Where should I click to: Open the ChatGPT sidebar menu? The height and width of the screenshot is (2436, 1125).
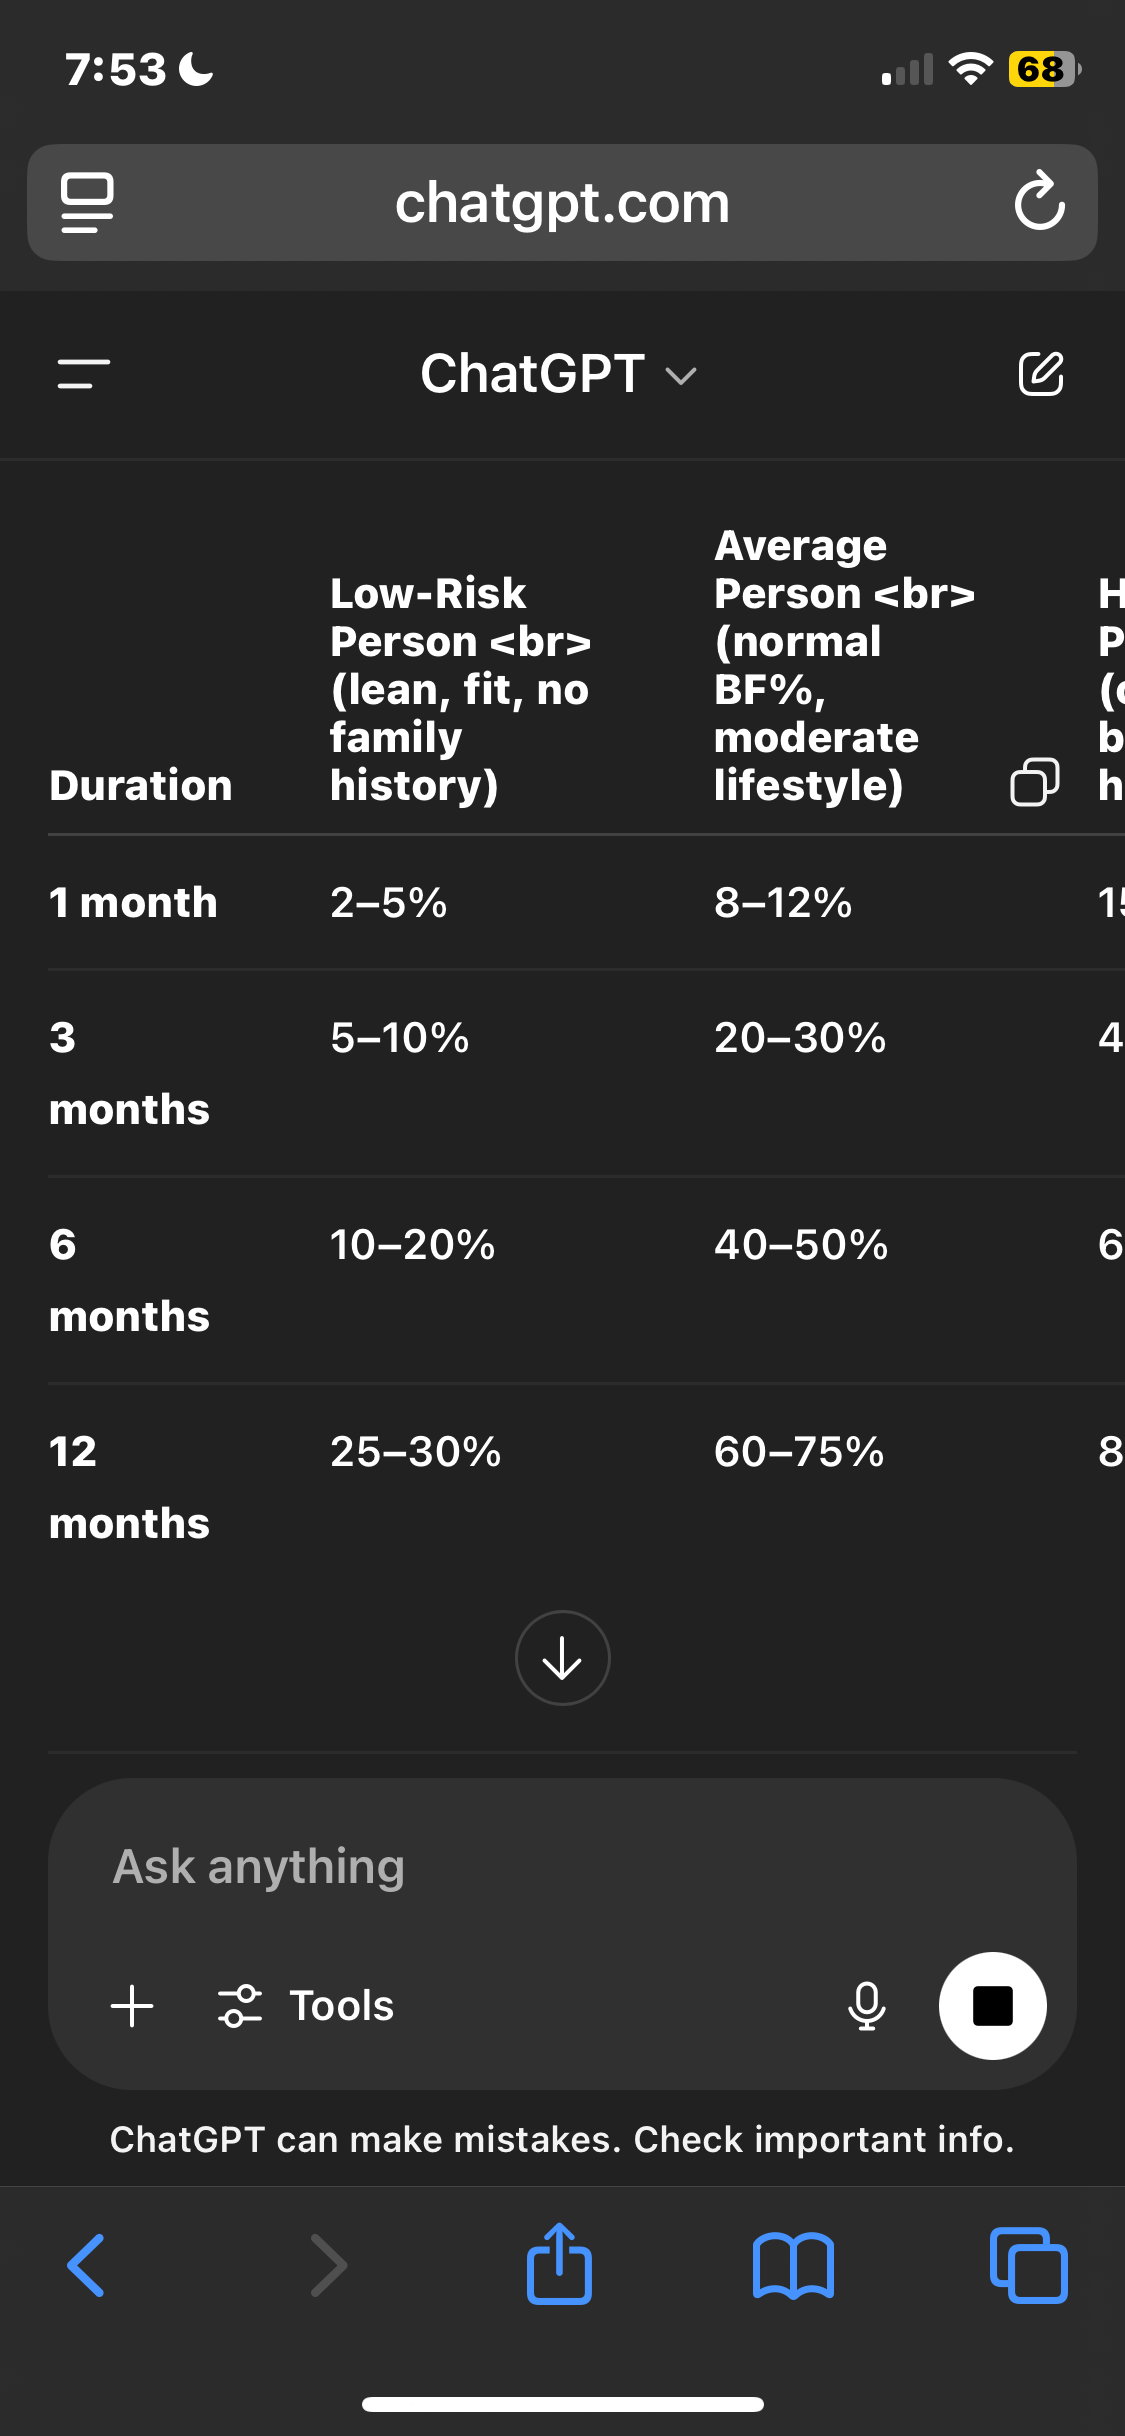pos(84,374)
